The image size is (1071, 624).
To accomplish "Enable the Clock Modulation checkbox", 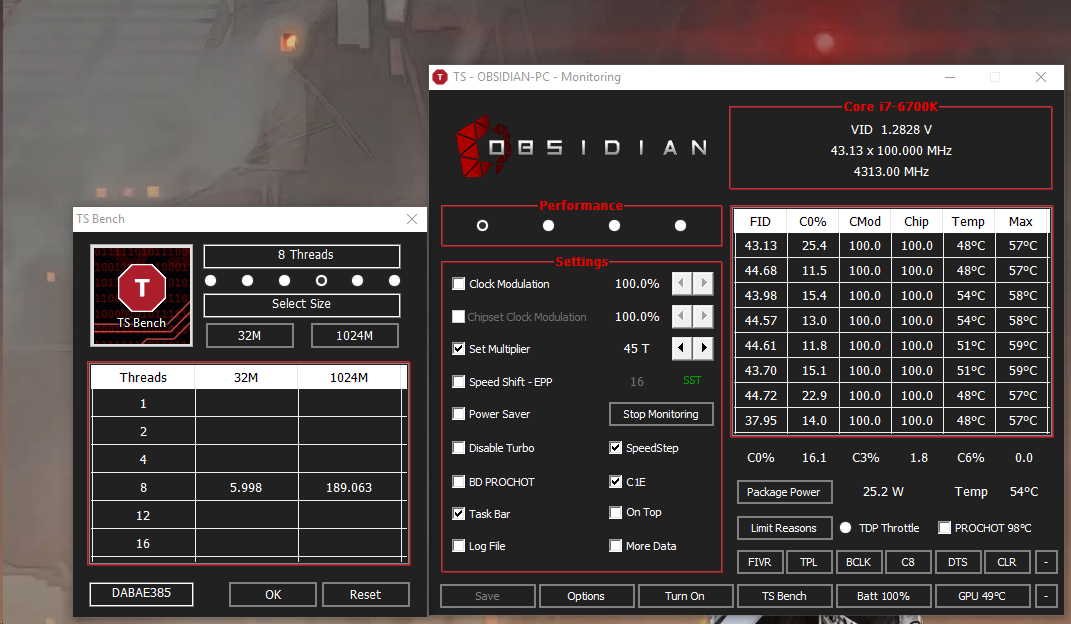I will [458, 283].
